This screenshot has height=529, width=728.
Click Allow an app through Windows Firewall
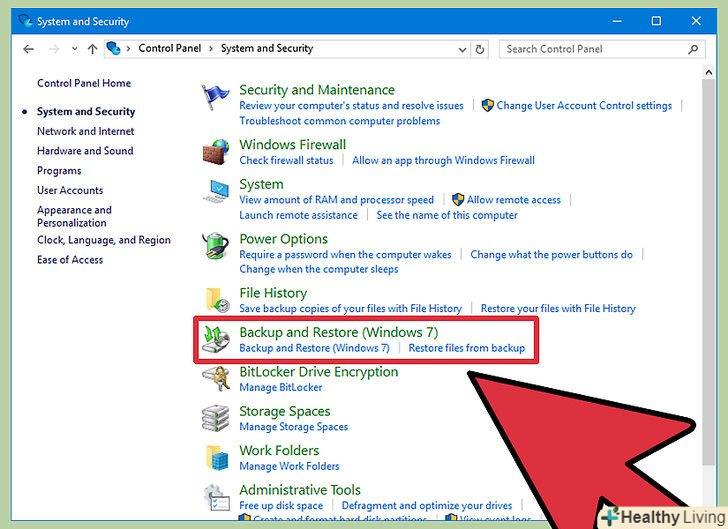pos(443,160)
